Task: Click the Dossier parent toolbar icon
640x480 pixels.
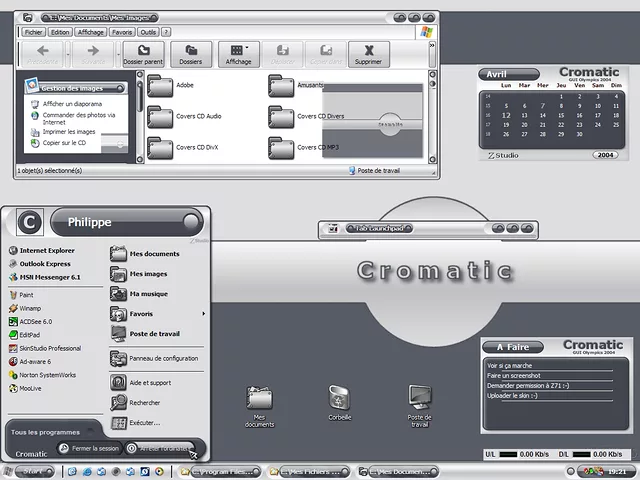Action: coord(143,54)
